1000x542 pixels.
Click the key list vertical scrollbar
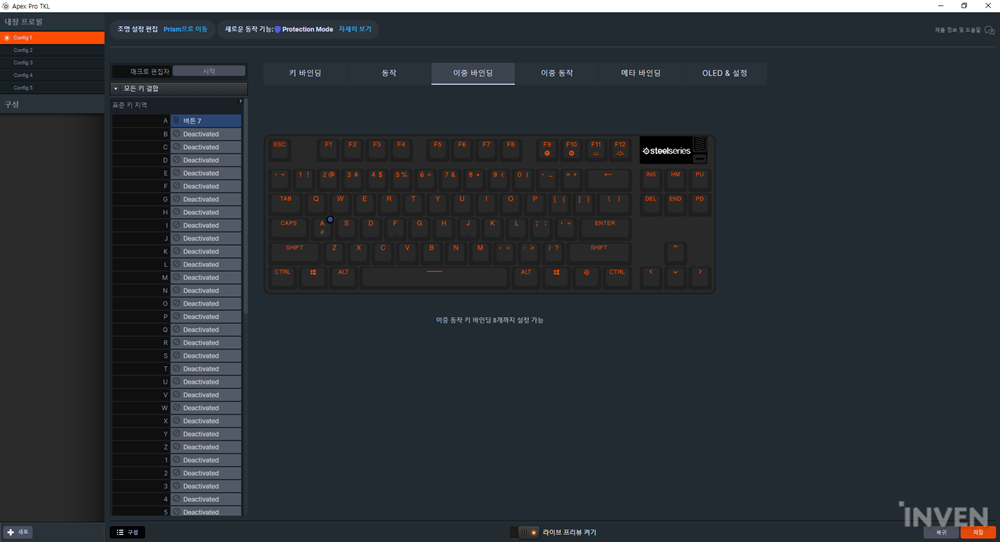click(x=246, y=204)
